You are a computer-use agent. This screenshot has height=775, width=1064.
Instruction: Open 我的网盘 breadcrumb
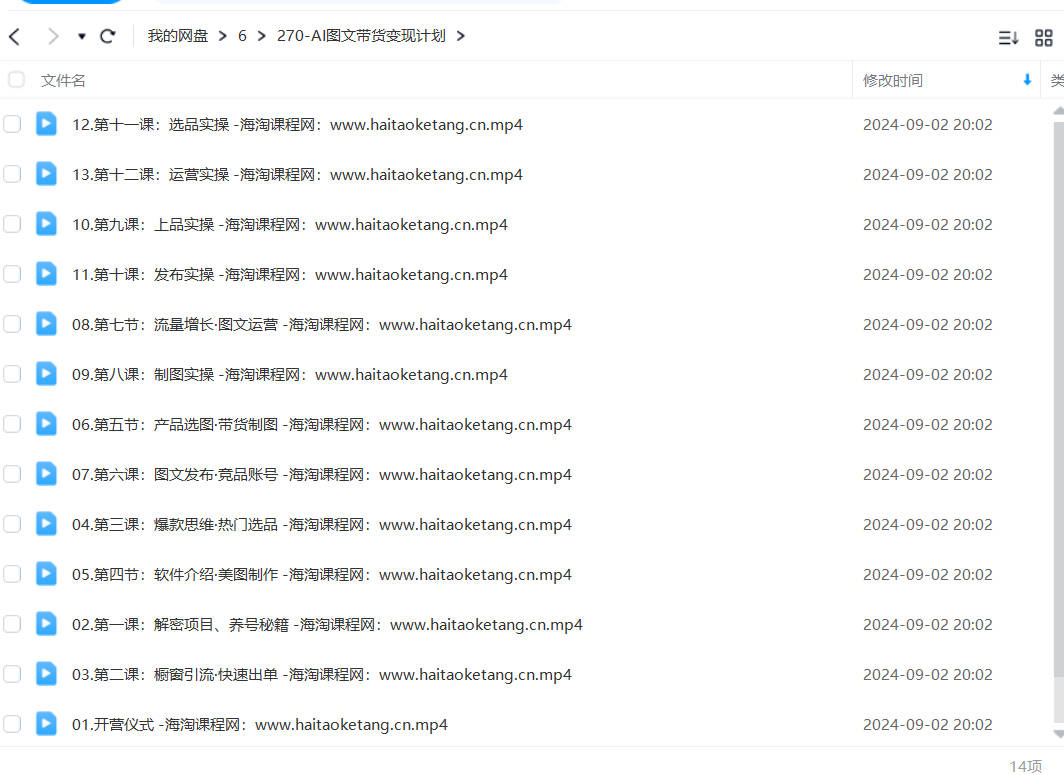pos(178,36)
